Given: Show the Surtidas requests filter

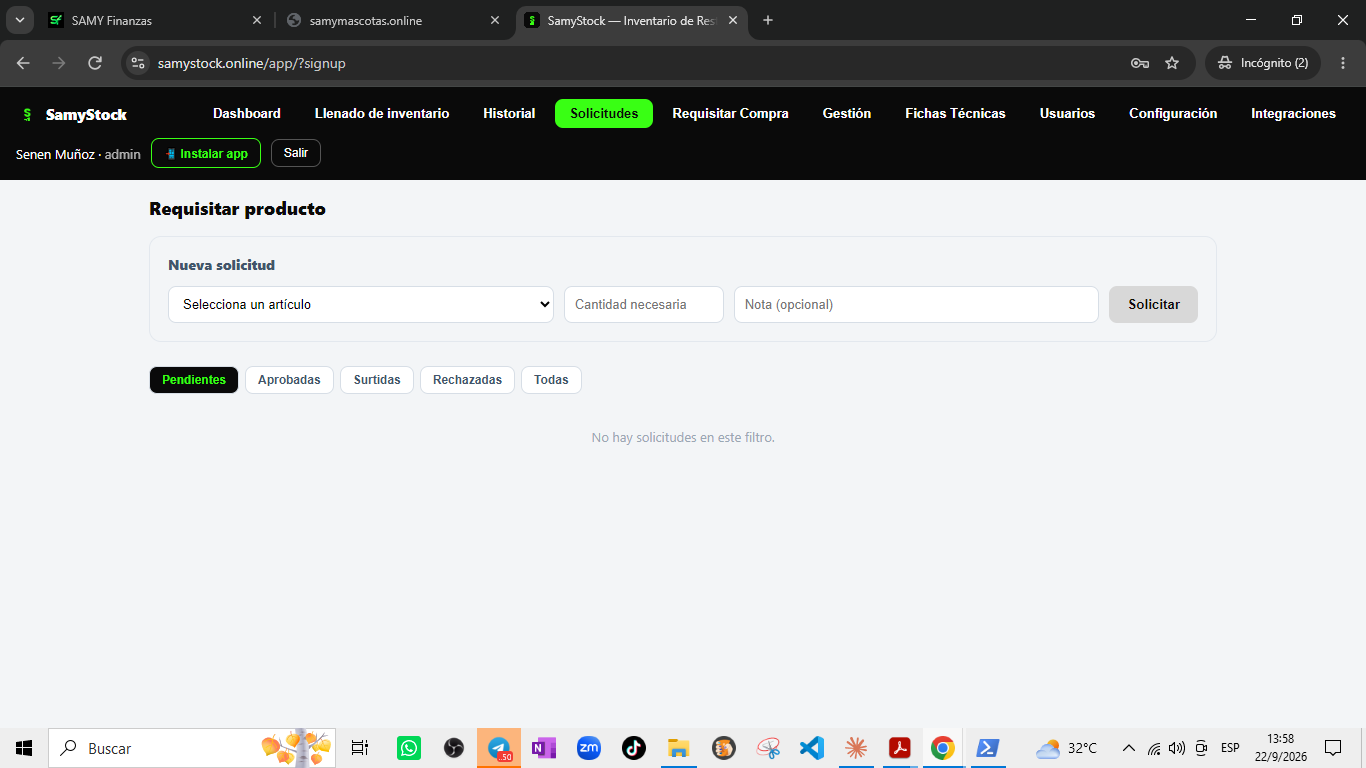Looking at the screenshot, I should click(x=377, y=380).
